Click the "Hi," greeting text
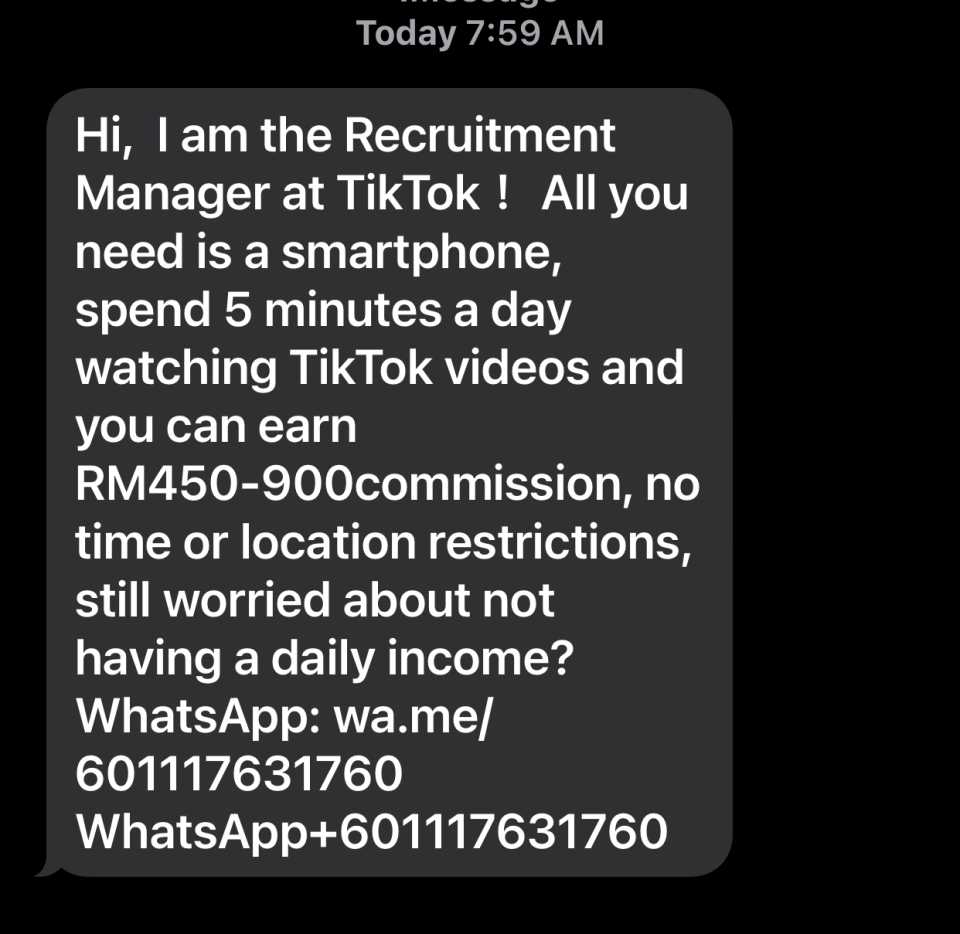 (x=103, y=136)
